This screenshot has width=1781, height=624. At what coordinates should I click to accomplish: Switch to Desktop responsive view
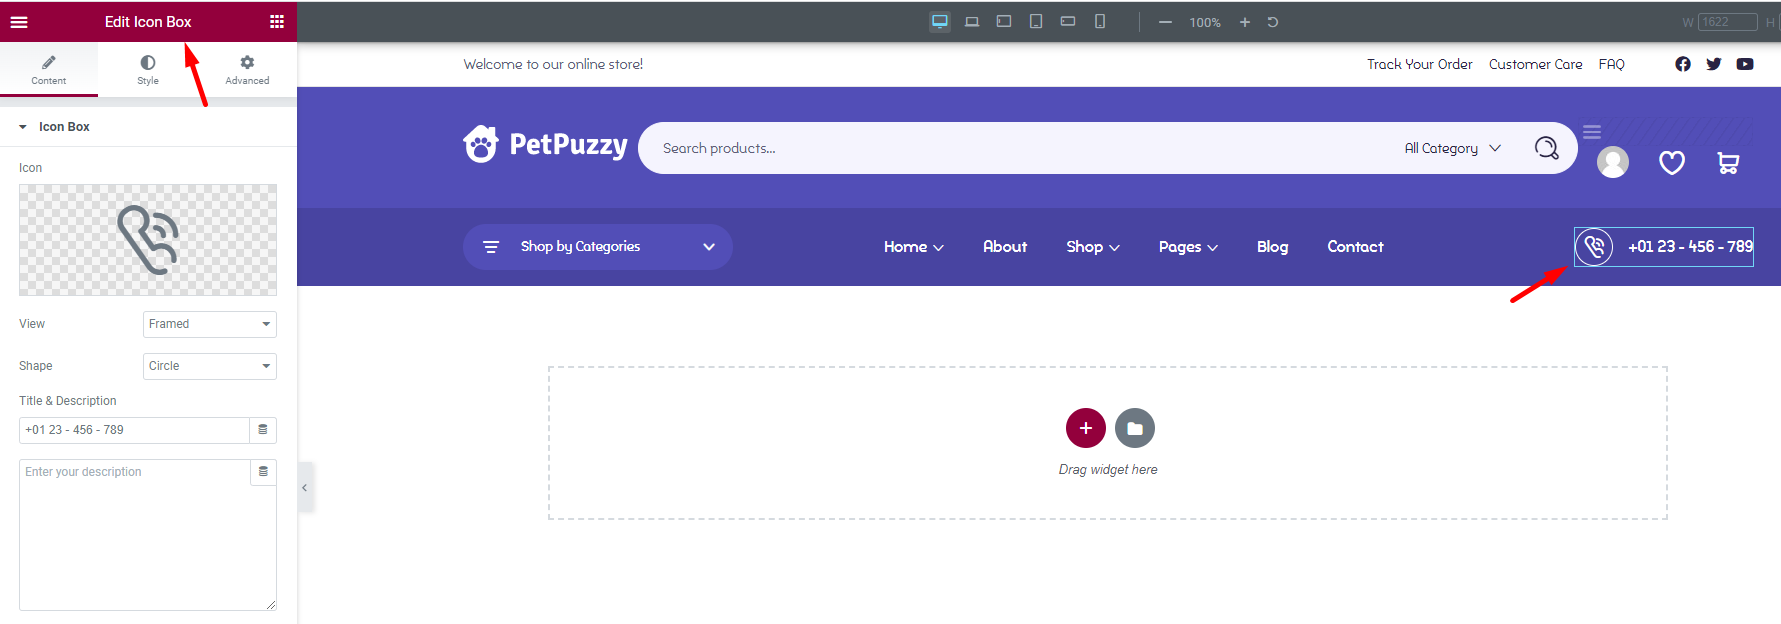(940, 22)
